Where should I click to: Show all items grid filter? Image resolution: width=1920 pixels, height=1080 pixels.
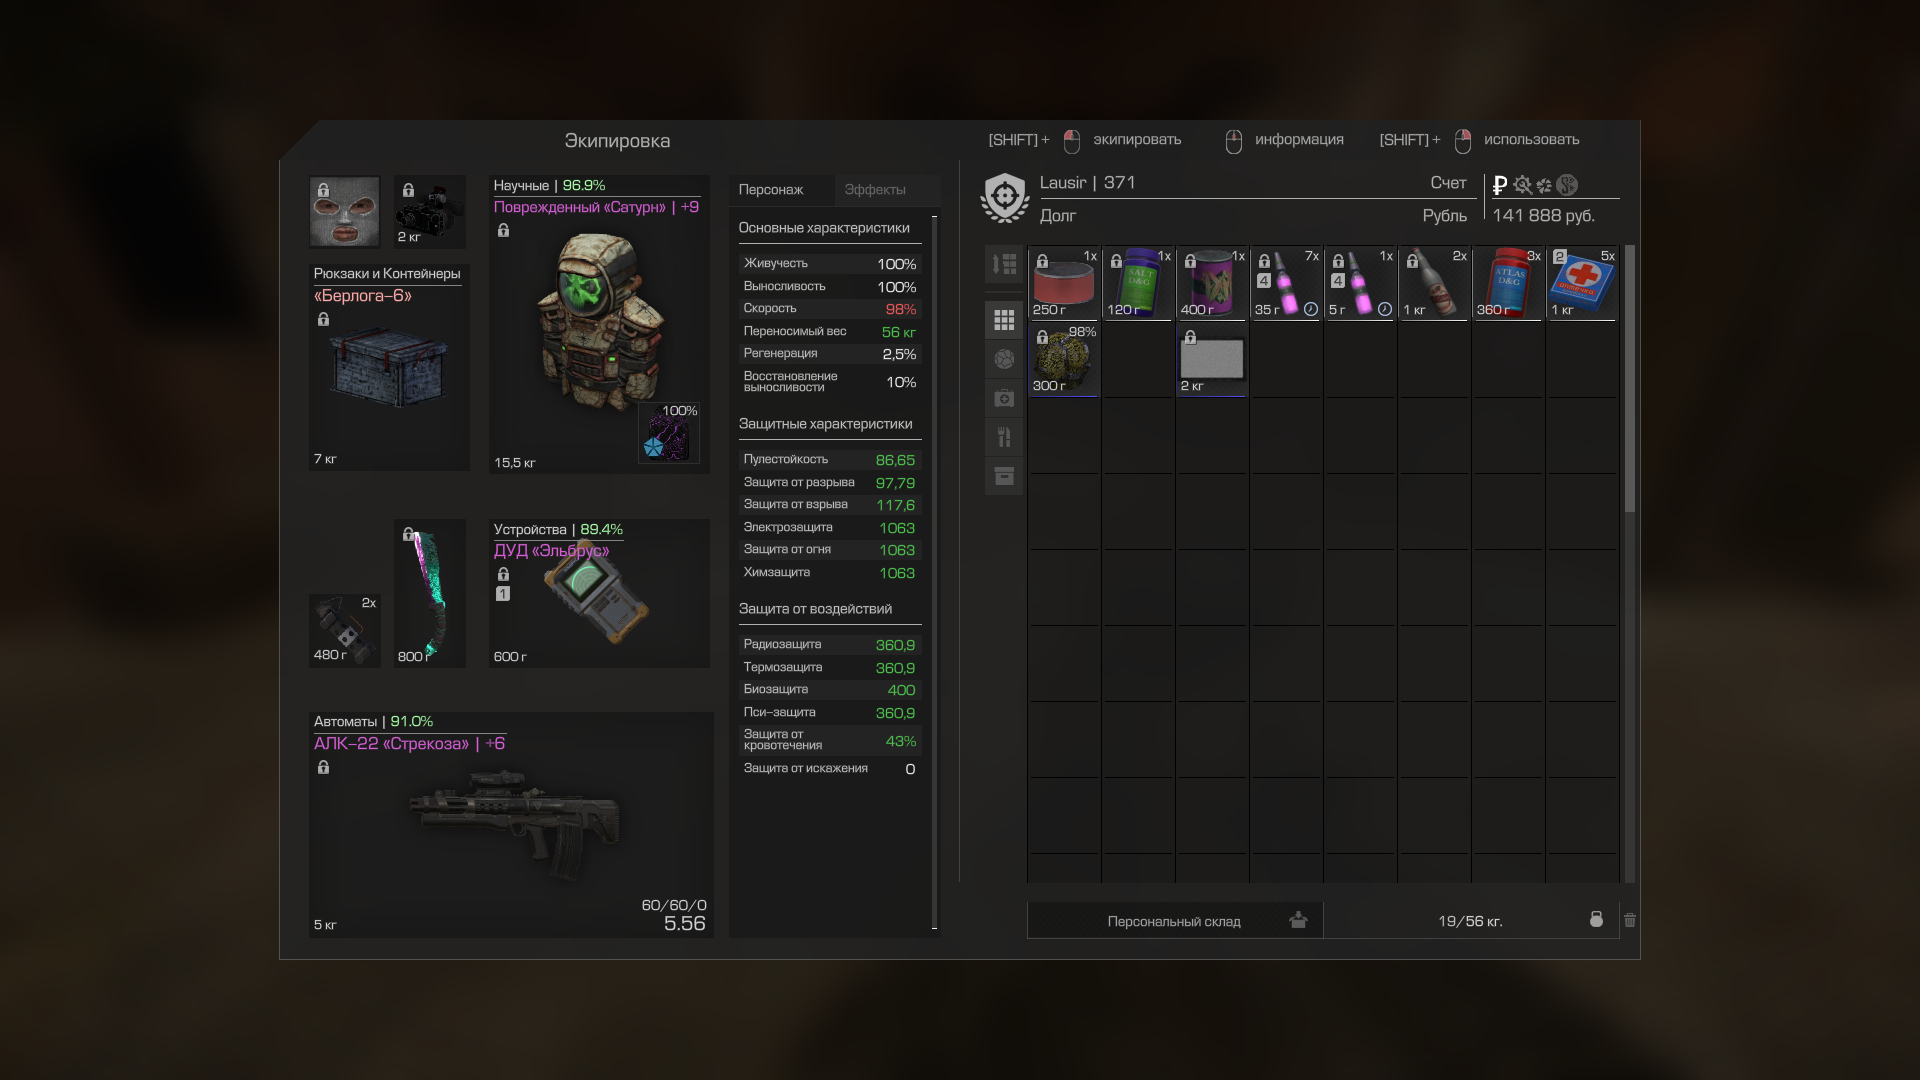point(1004,320)
